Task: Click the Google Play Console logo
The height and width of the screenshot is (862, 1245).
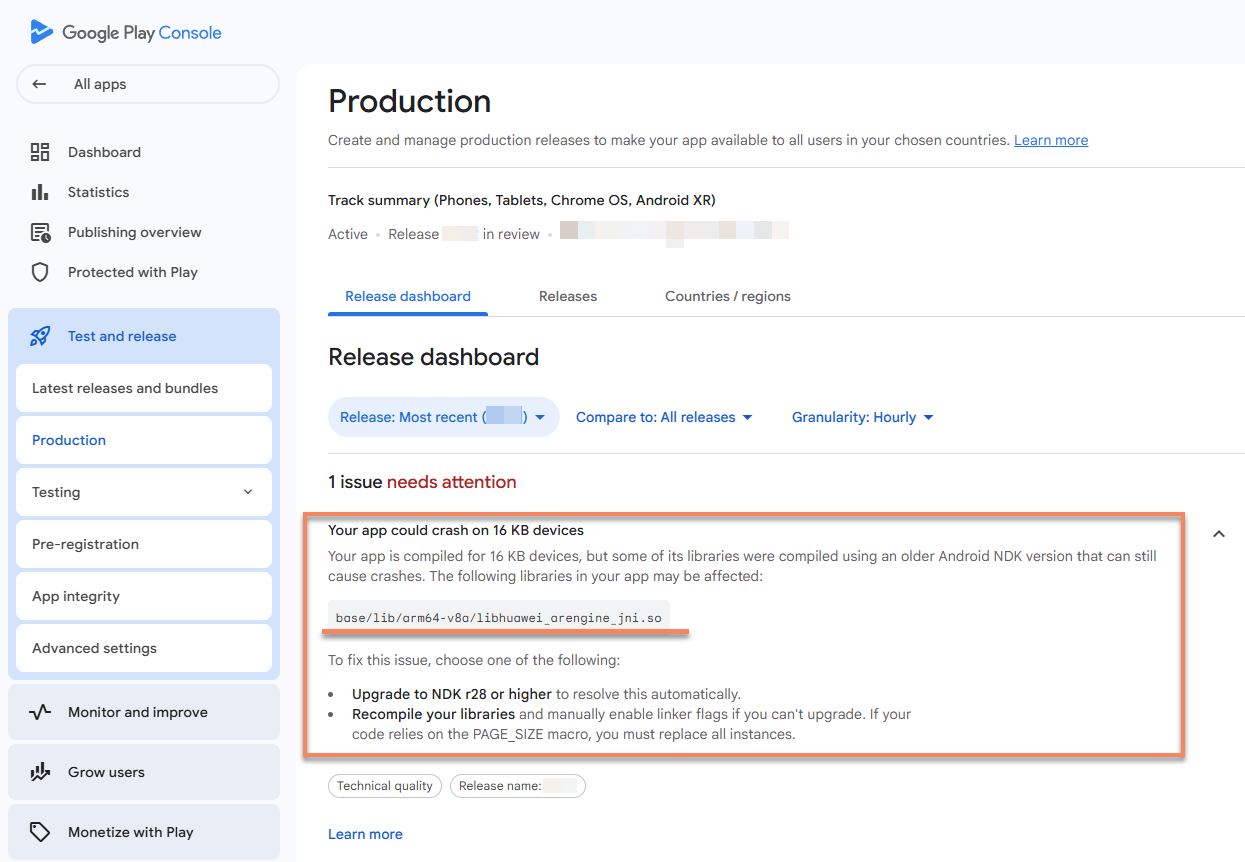Action: click(x=126, y=32)
